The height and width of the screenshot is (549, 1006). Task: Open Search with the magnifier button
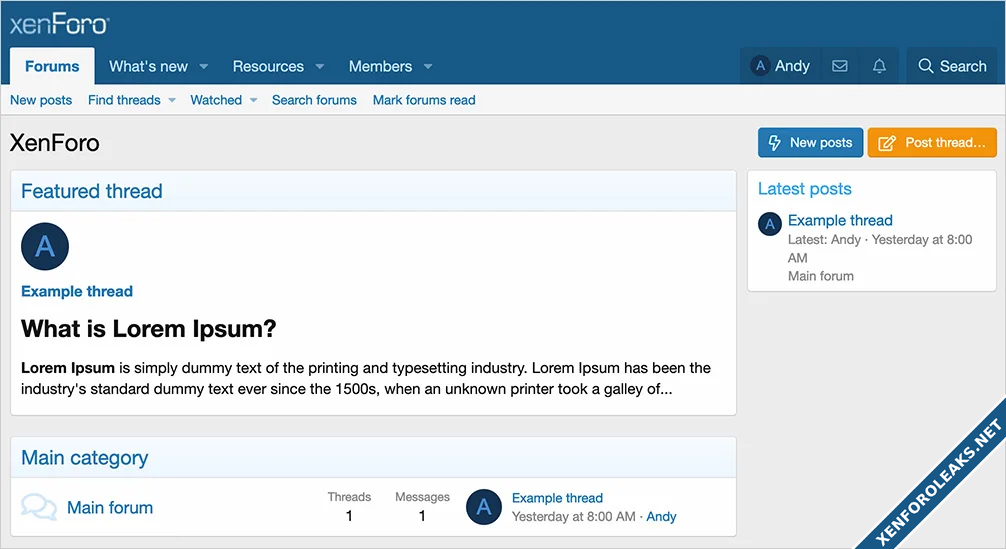(x=952, y=66)
